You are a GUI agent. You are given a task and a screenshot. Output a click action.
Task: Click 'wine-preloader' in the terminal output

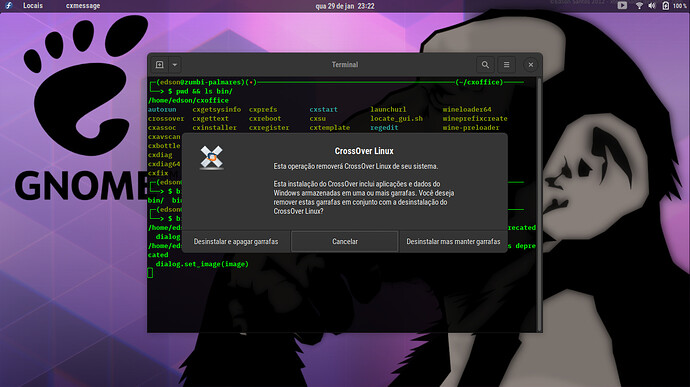471,128
